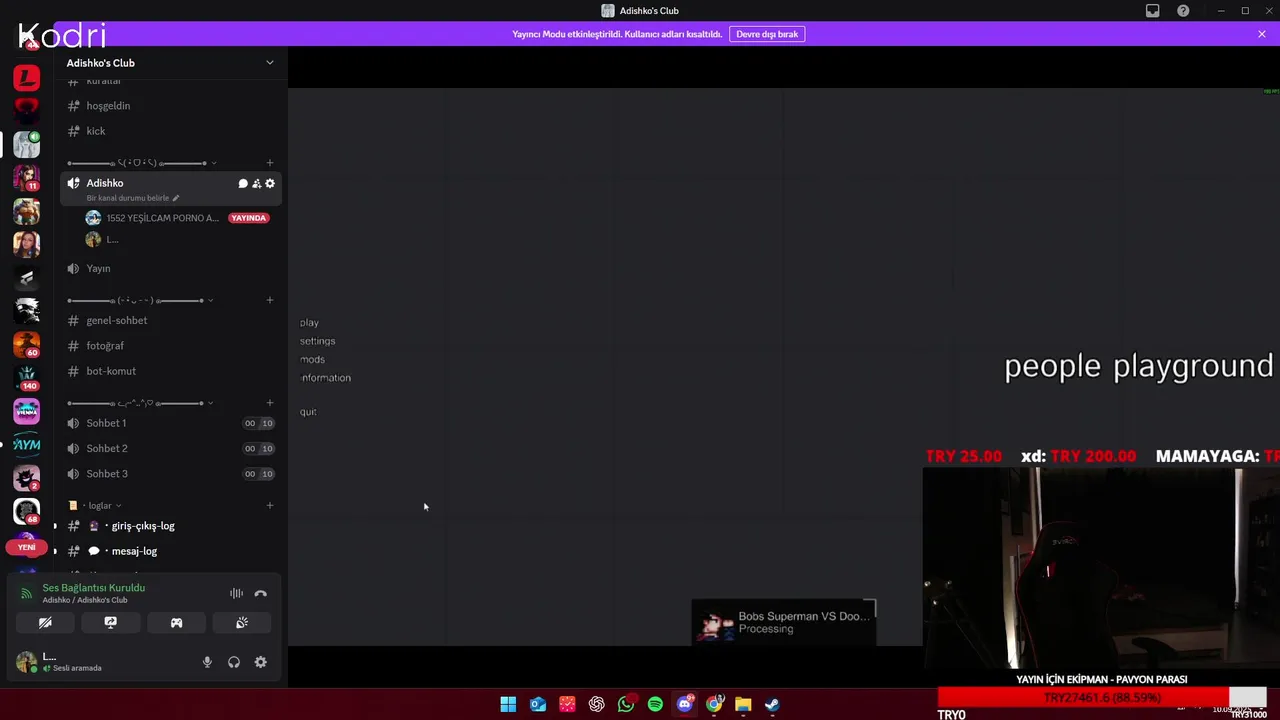Open user profile avatar in bottom panel
This screenshot has height=720, width=1280.
coord(27,662)
